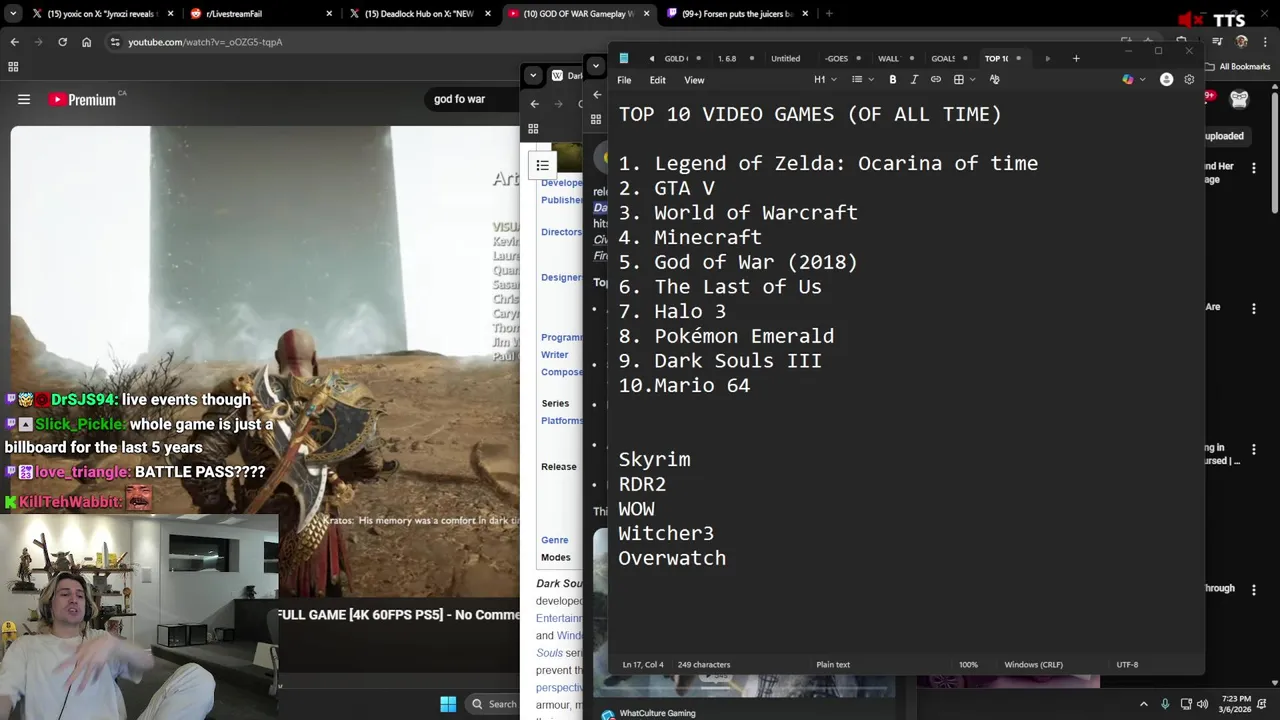
Task: Go back in Wikipedia browser window
Action: coord(534,104)
